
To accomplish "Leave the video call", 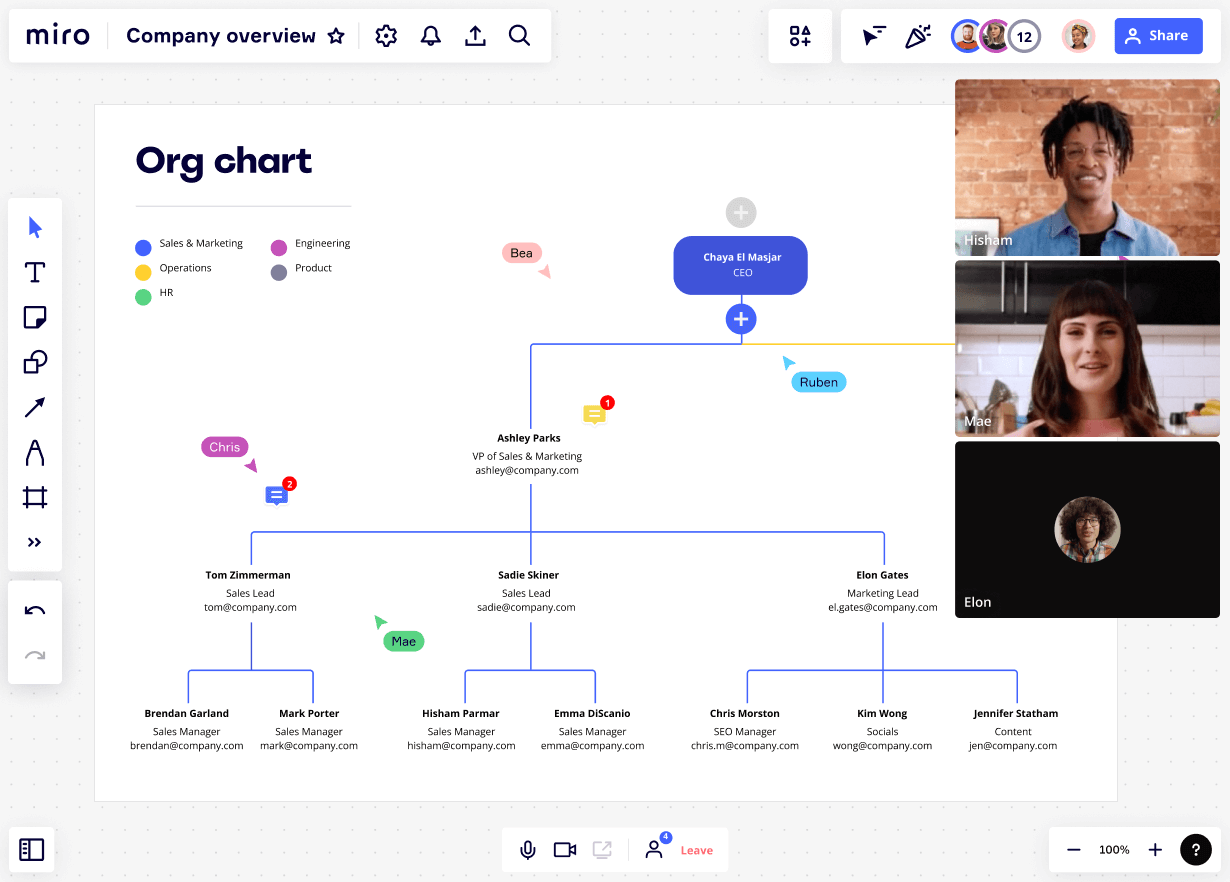I will point(697,850).
